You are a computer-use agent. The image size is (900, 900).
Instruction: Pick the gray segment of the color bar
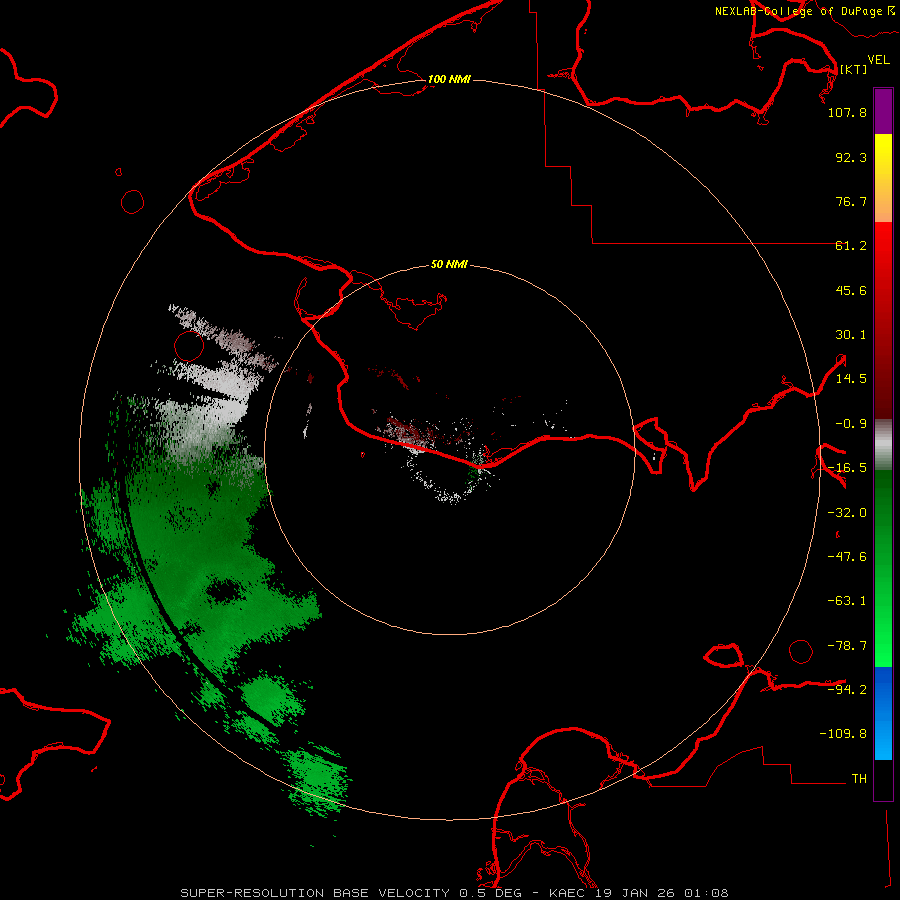[x=883, y=445]
